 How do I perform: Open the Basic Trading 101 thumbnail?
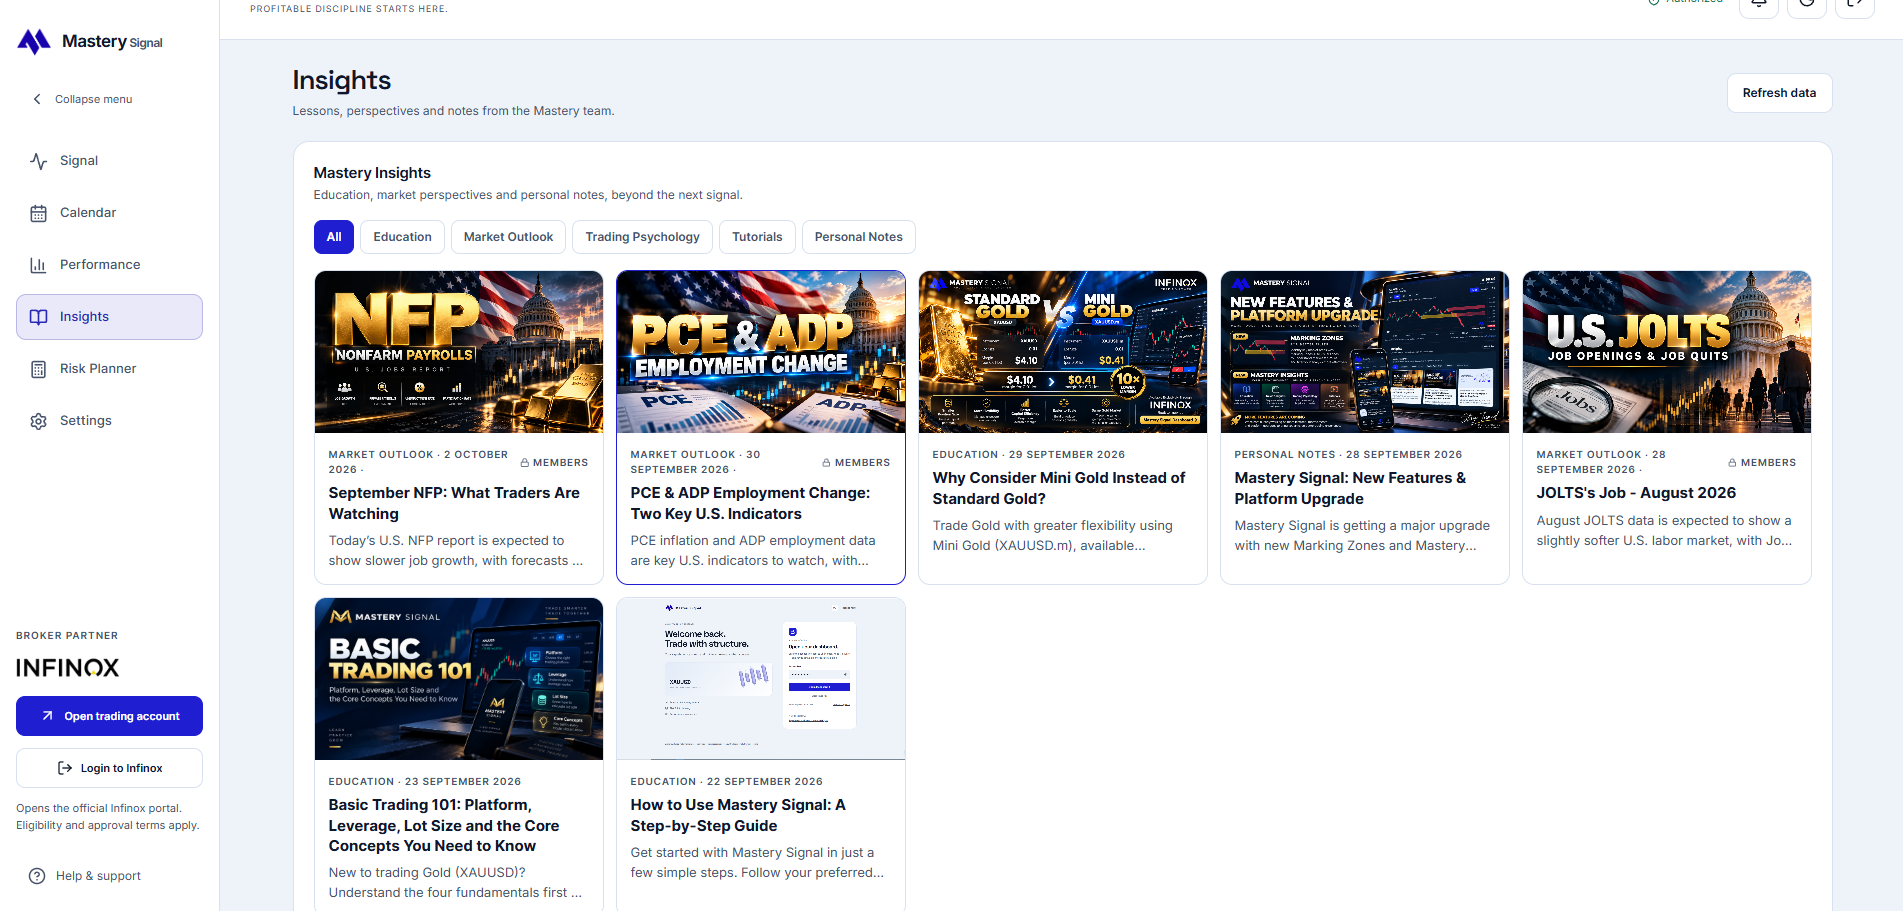459,679
